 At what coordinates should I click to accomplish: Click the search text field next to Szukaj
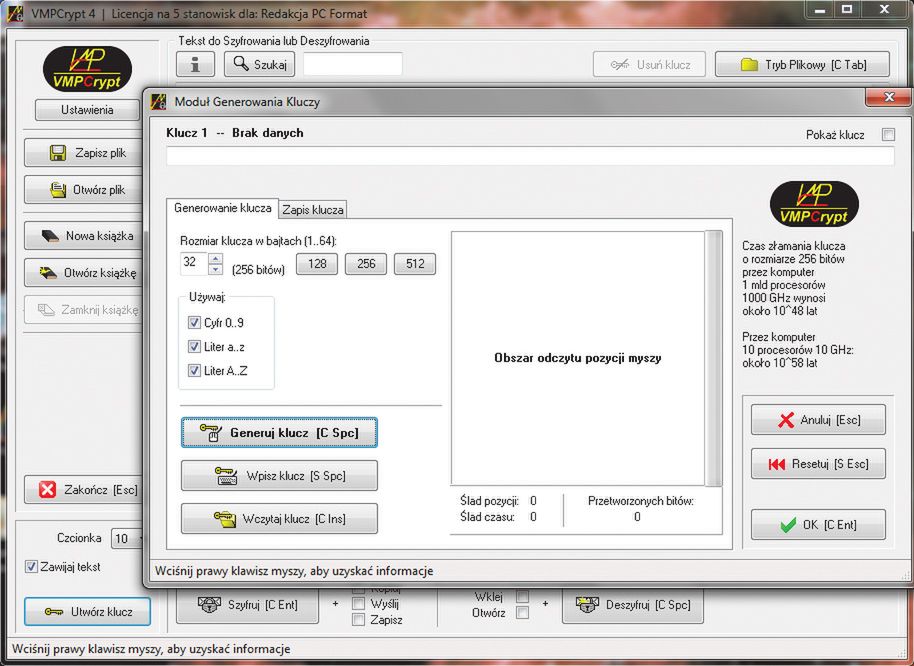coord(353,64)
